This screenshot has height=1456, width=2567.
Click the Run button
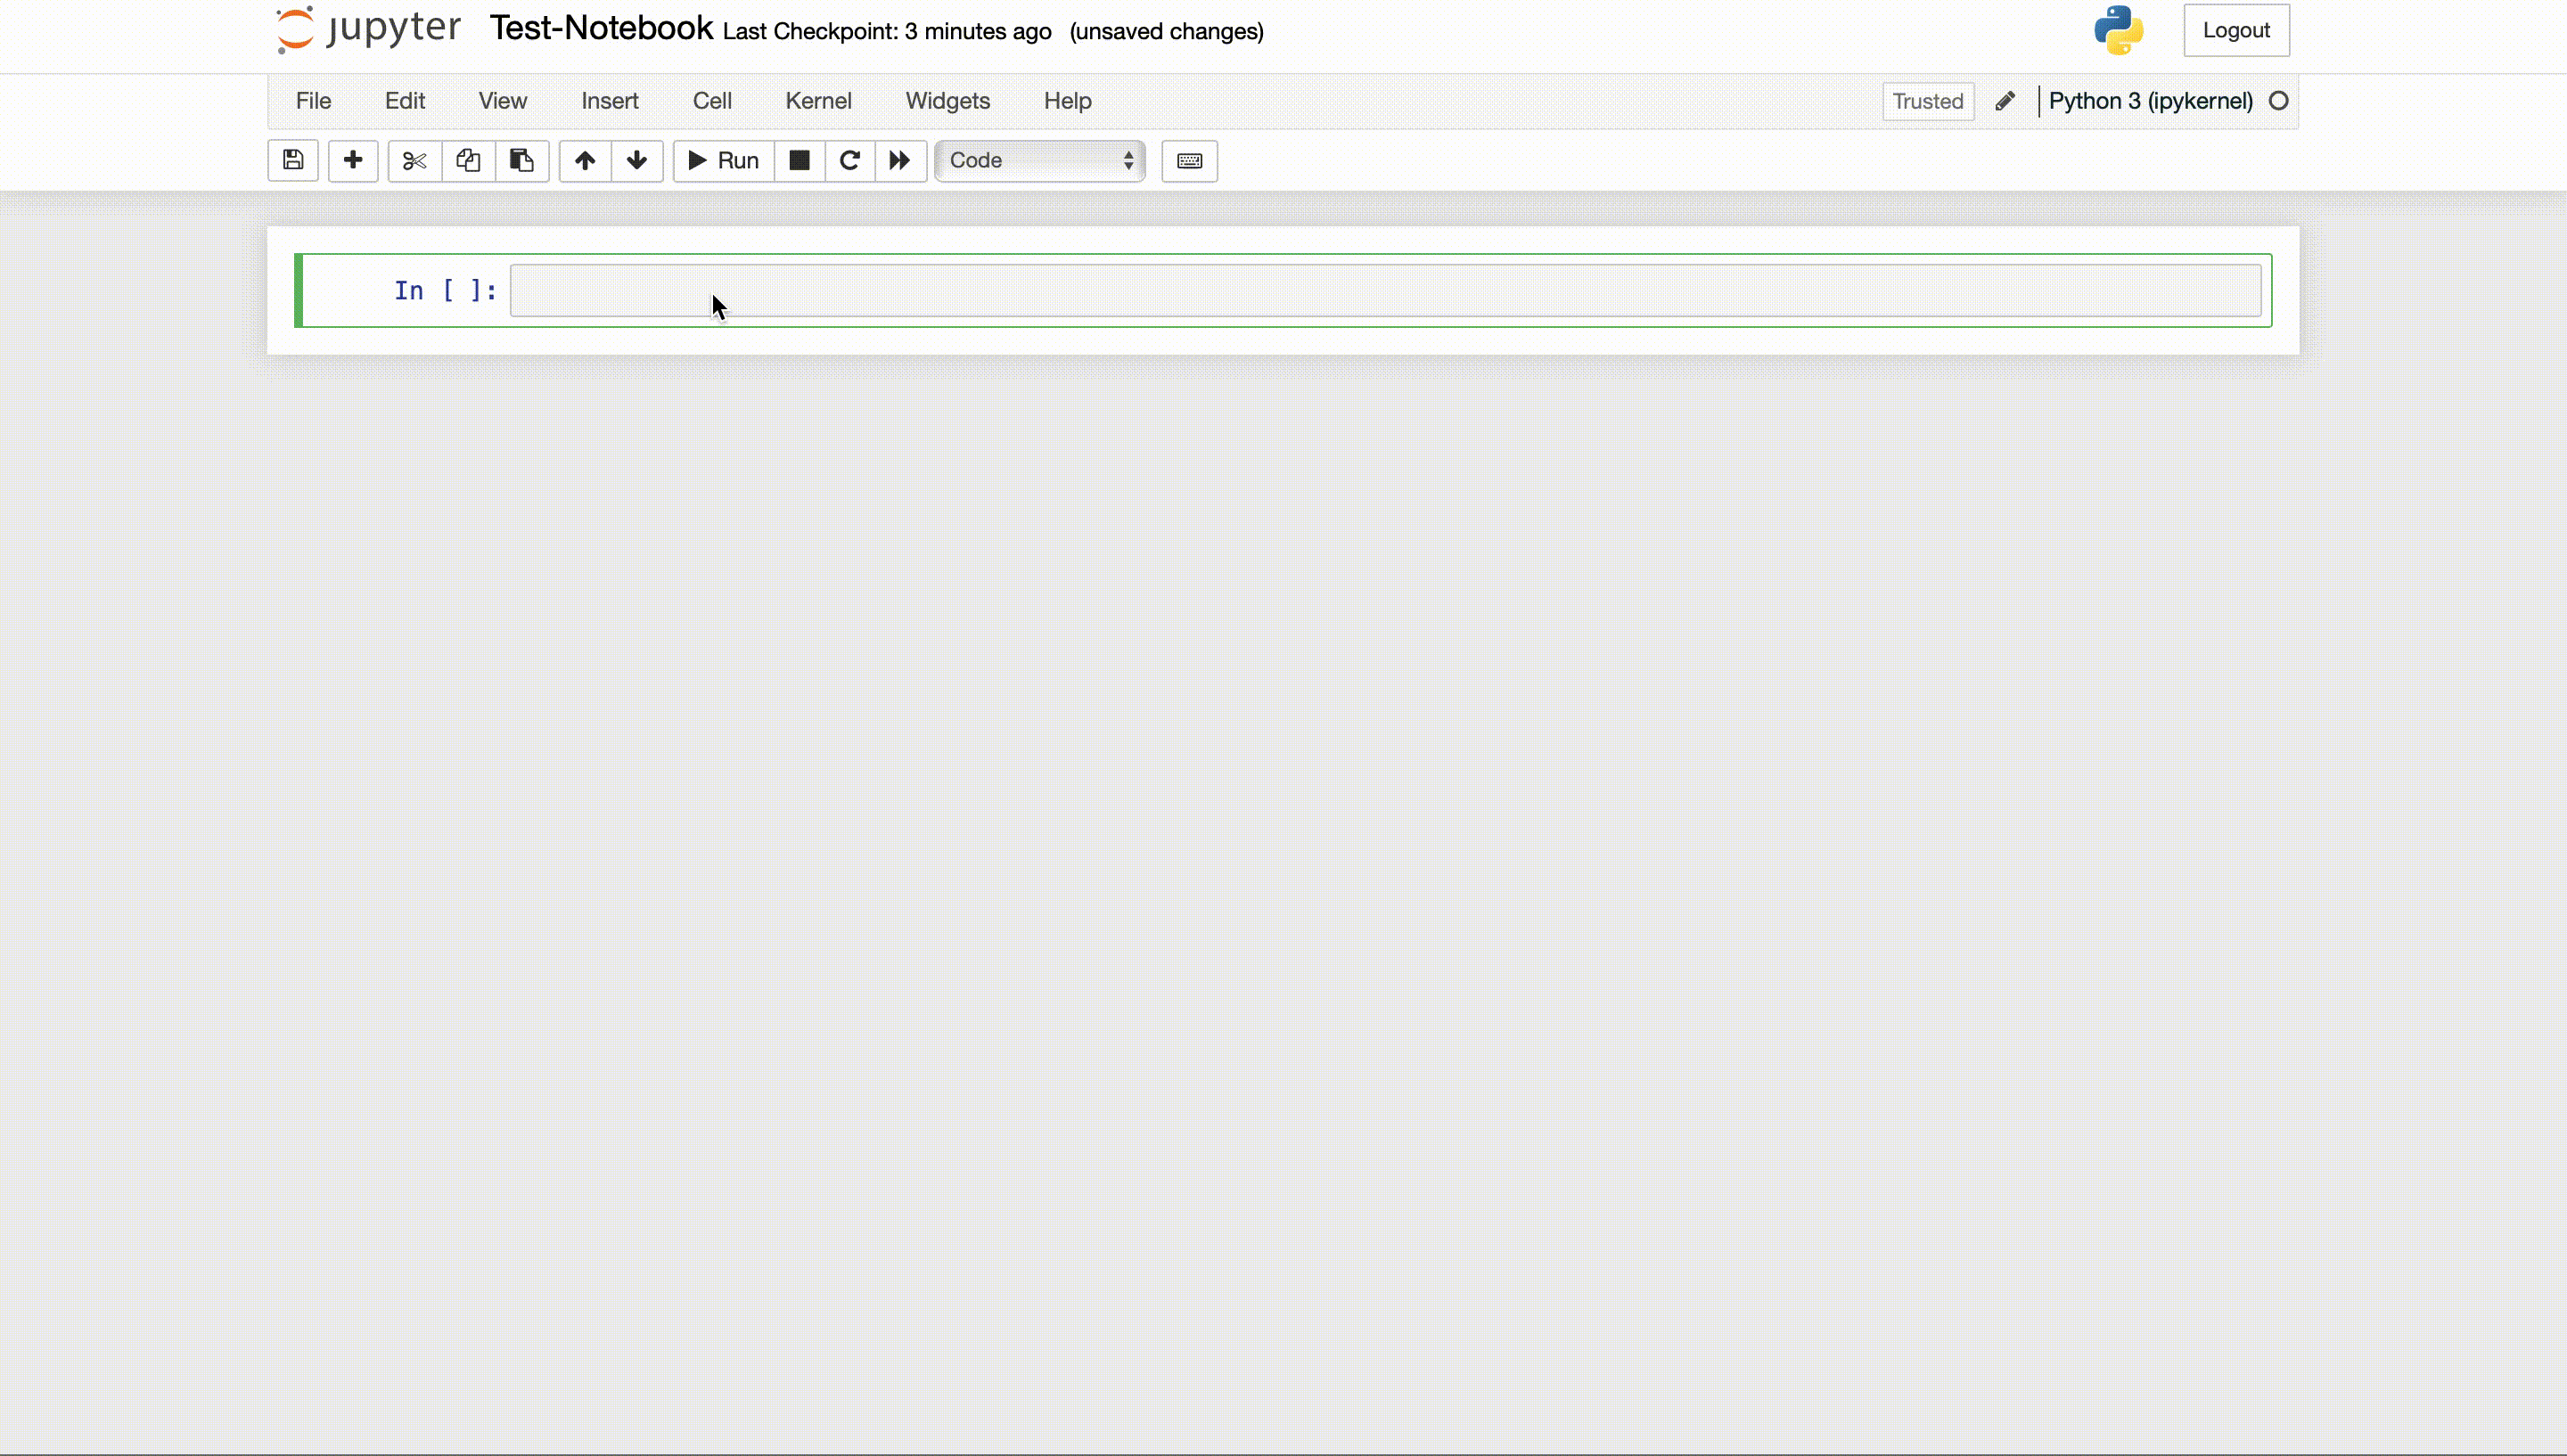coord(724,160)
